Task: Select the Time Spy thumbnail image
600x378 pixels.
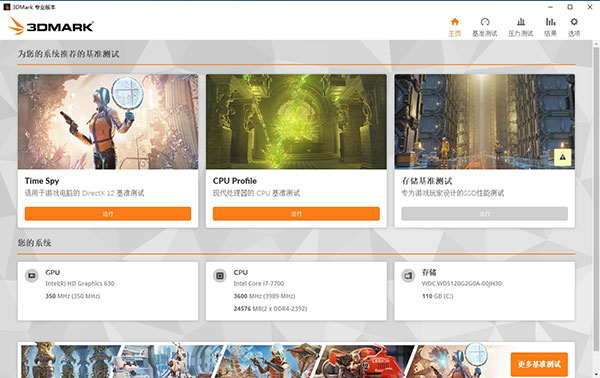Action: point(108,122)
